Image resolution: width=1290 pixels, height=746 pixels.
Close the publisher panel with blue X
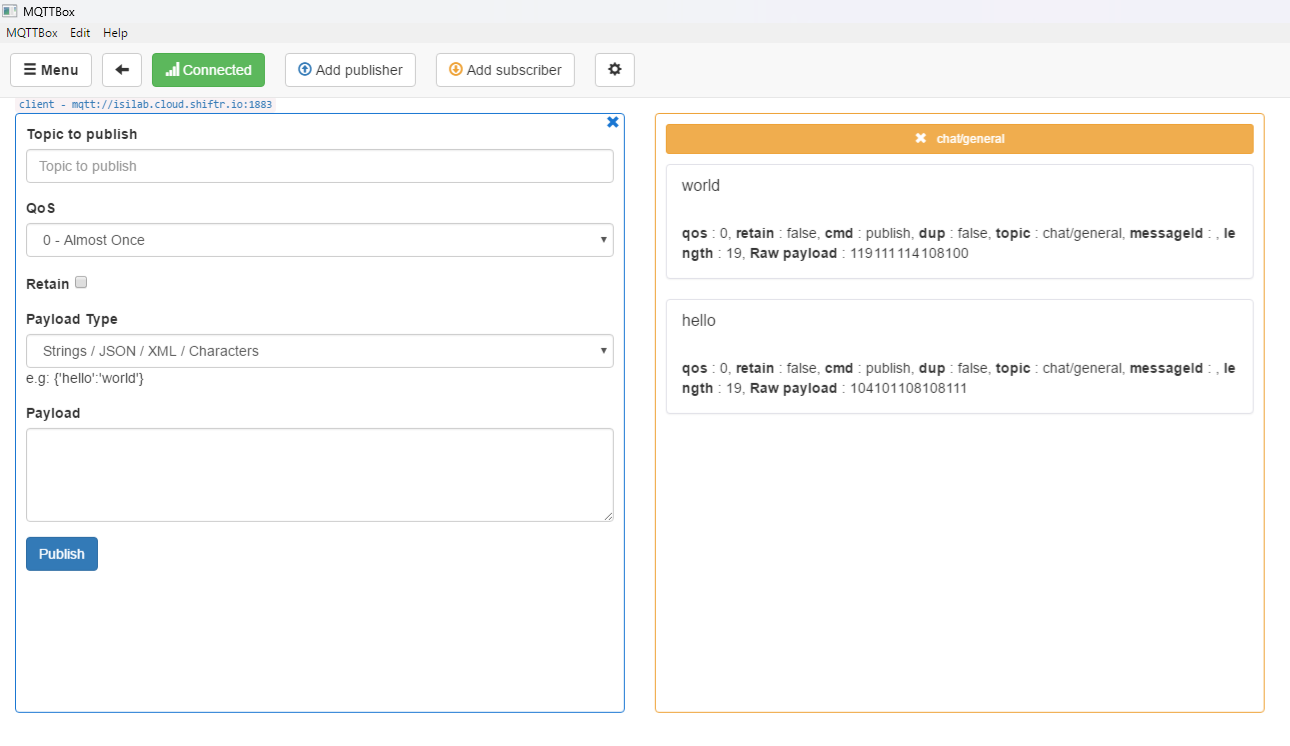tap(613, 122)
